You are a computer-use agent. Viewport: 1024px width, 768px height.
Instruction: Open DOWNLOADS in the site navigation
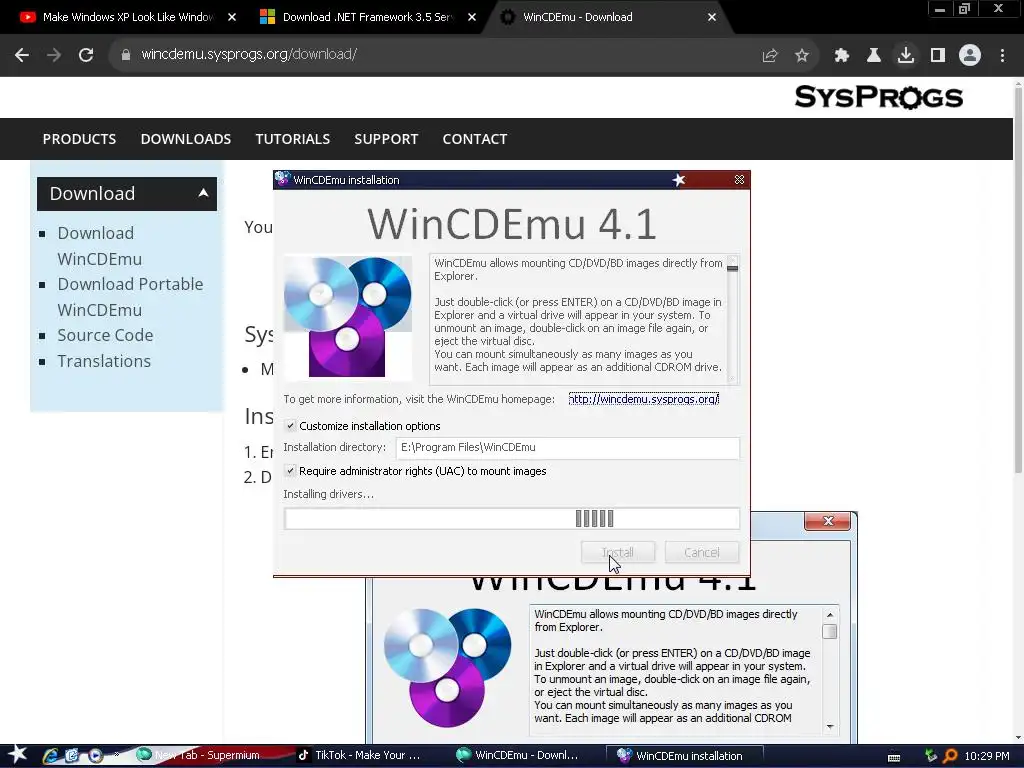(x=185, y=139)
